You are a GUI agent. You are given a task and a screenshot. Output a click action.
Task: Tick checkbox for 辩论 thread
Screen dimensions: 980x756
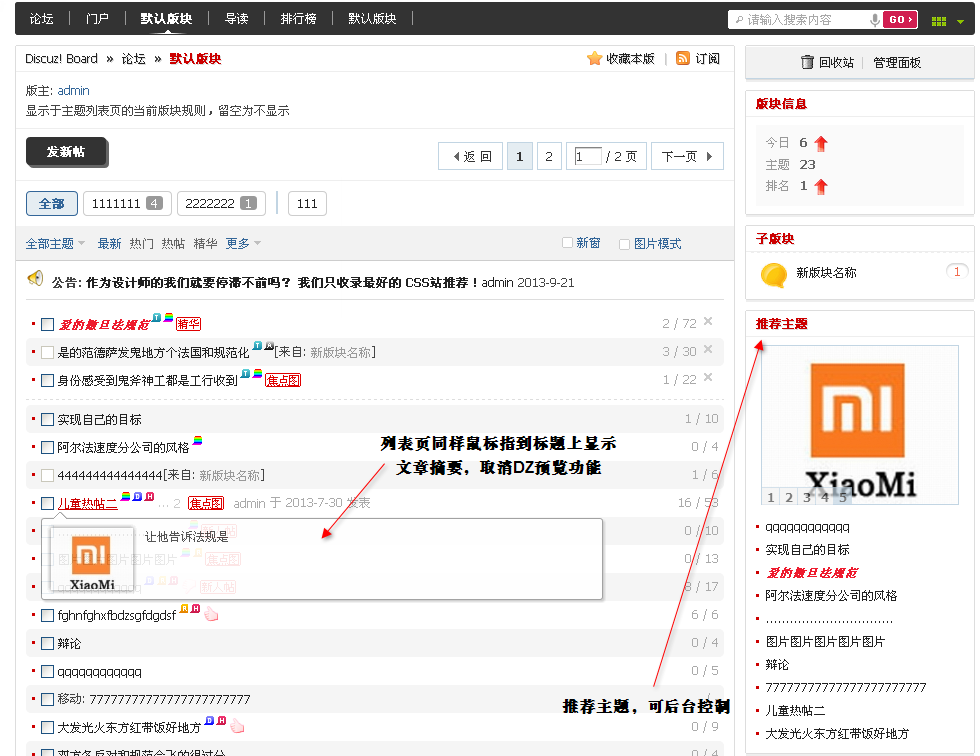click(47, 644)
